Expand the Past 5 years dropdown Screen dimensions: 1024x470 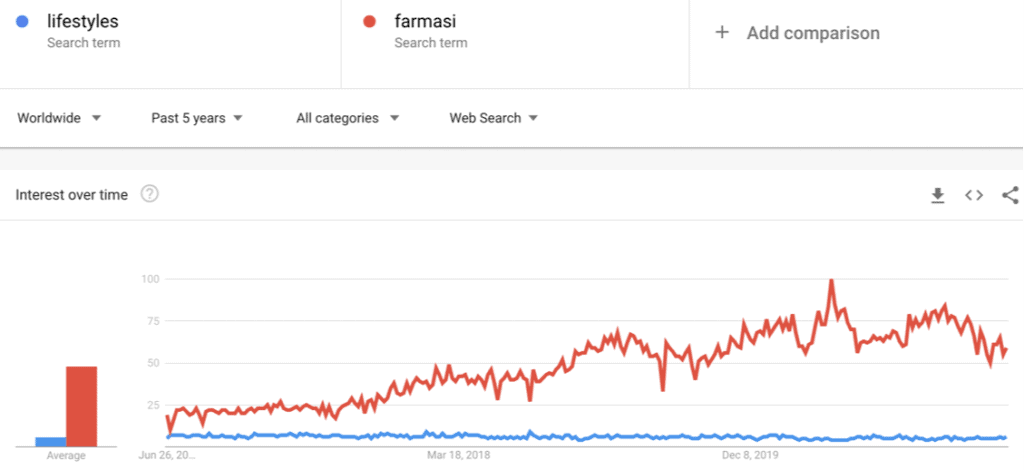[x=197, y=118]
